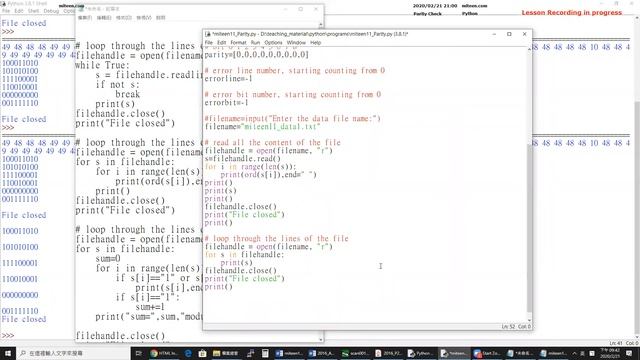
Task: Open the second menu of the Notepad window
Action: (104, 18)
